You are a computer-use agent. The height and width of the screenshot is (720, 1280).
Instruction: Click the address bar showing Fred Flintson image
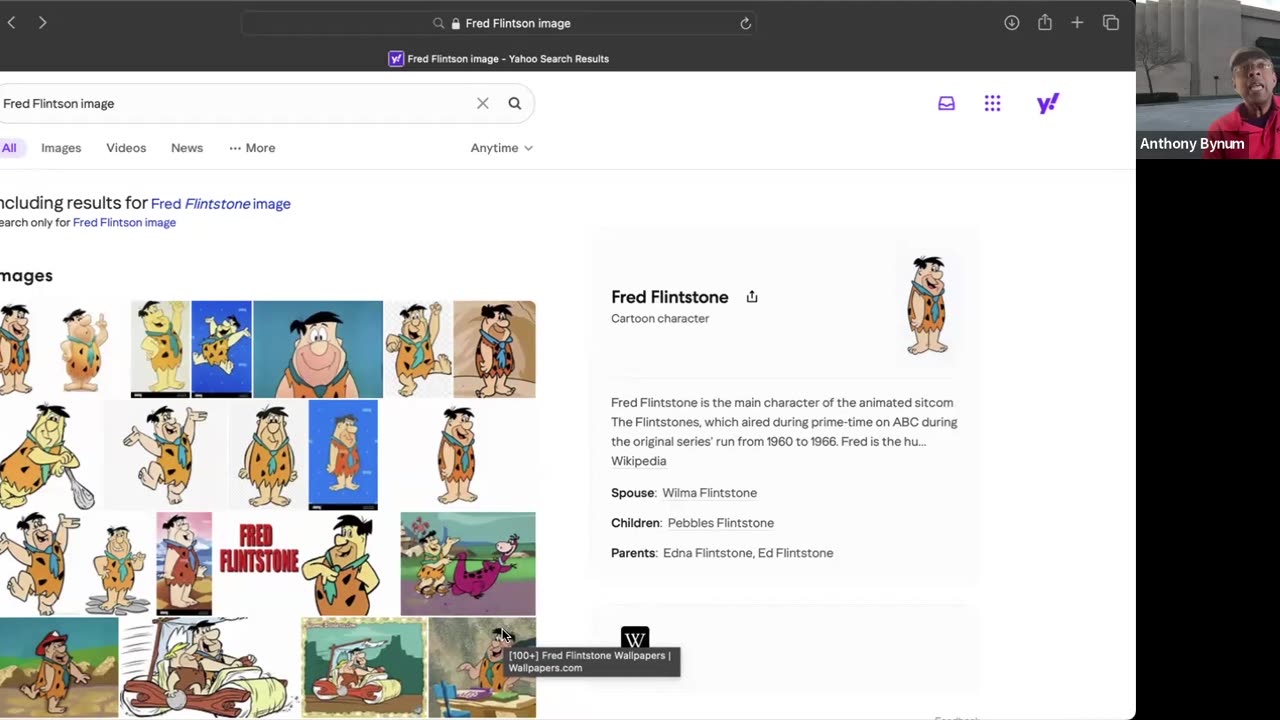point(498,23)
